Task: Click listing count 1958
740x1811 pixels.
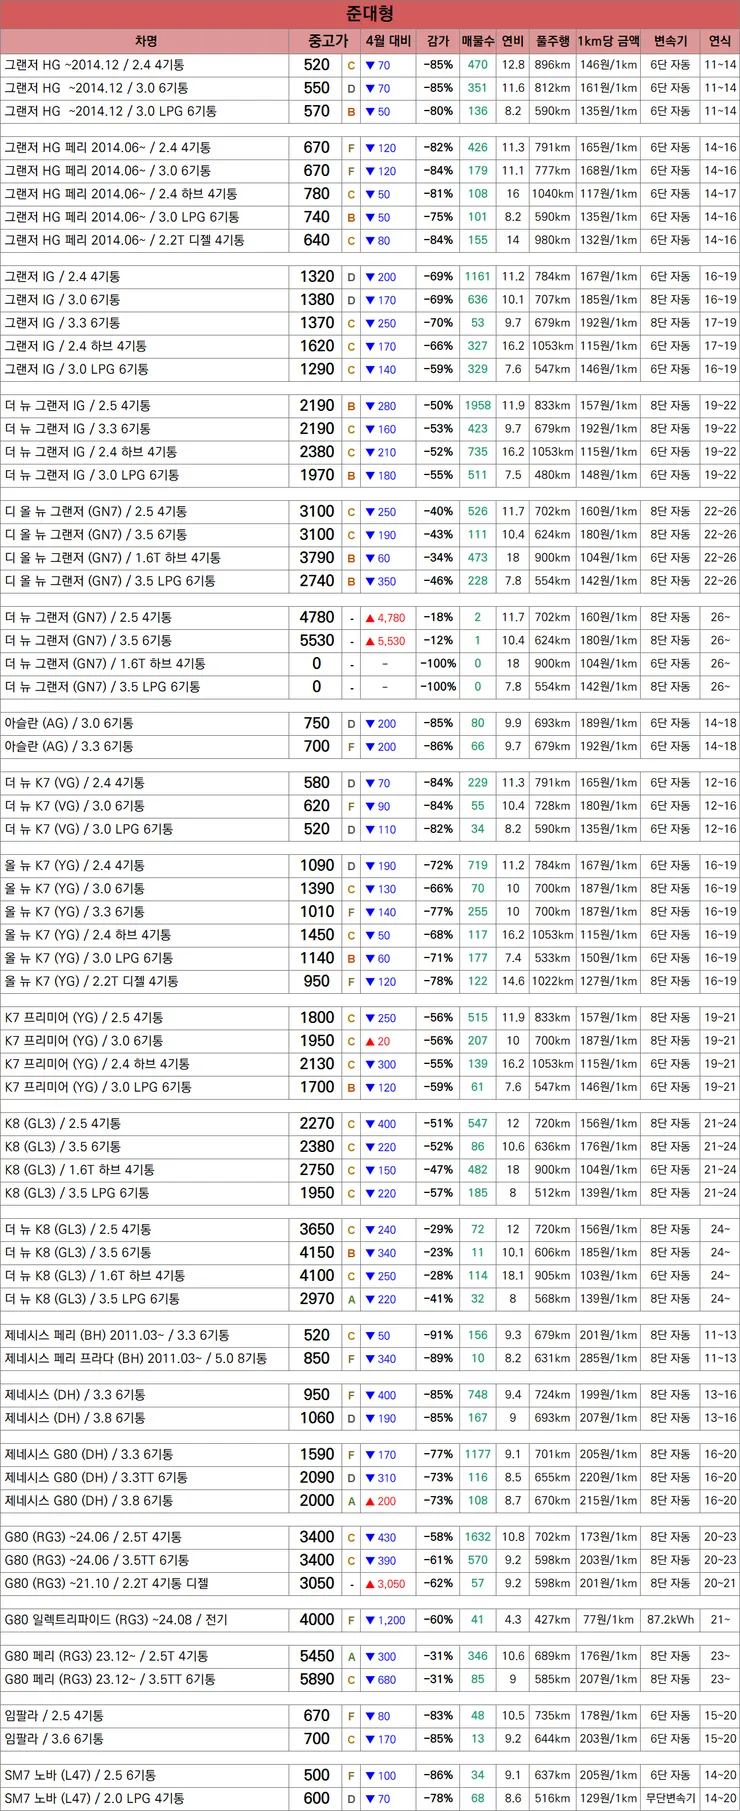Action: coord(478,406)
